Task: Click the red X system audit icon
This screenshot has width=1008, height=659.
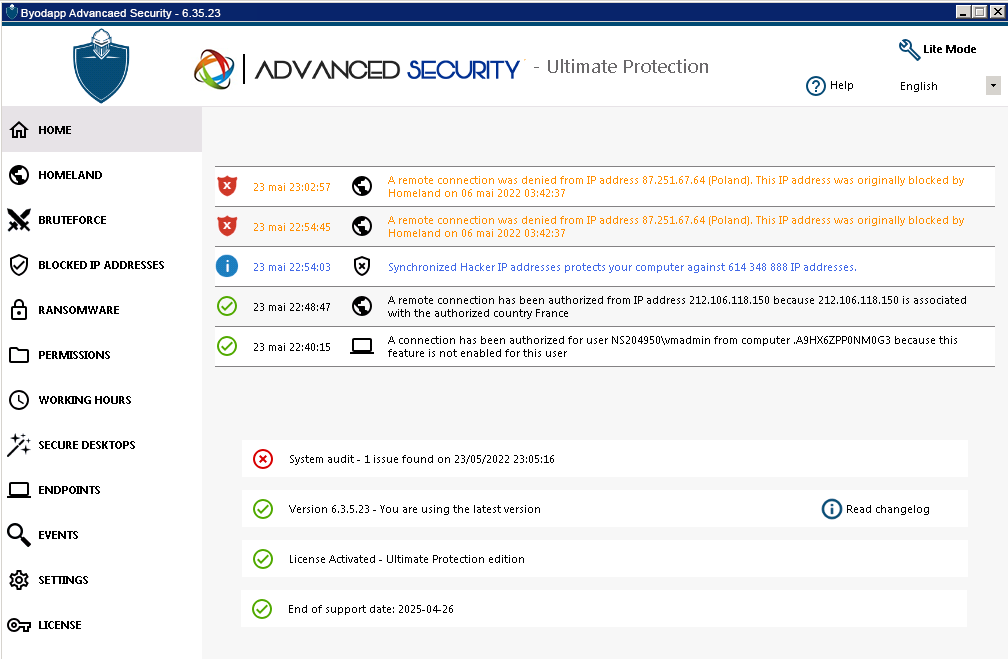Action: tap(263, 459)
